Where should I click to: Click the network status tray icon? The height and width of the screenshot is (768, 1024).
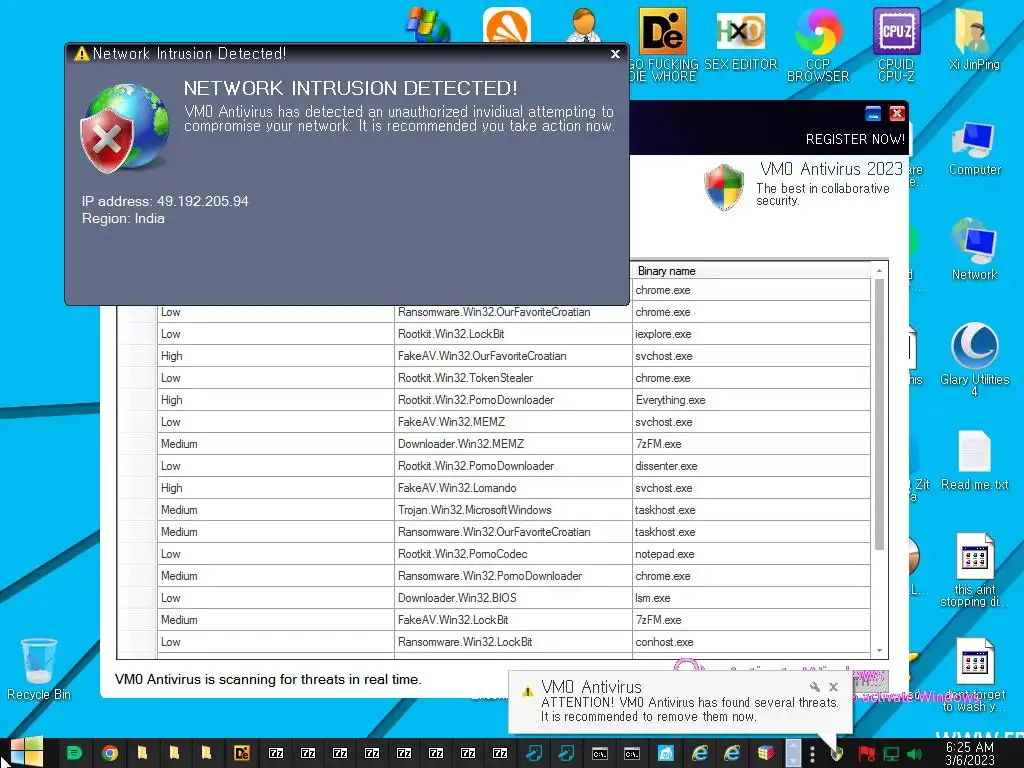click(x=891, y=754)
